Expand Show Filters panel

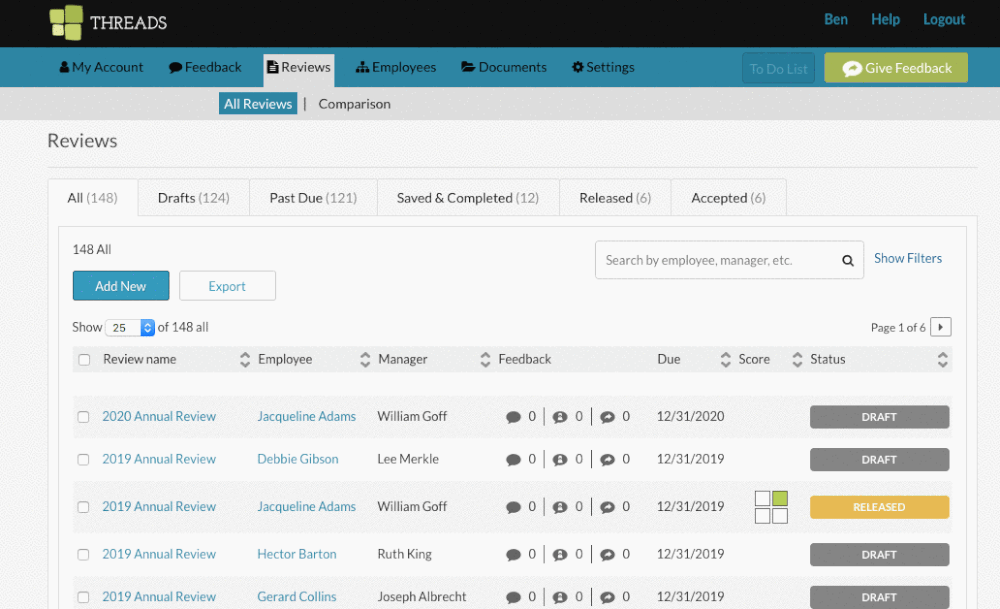tap(908, 258)
